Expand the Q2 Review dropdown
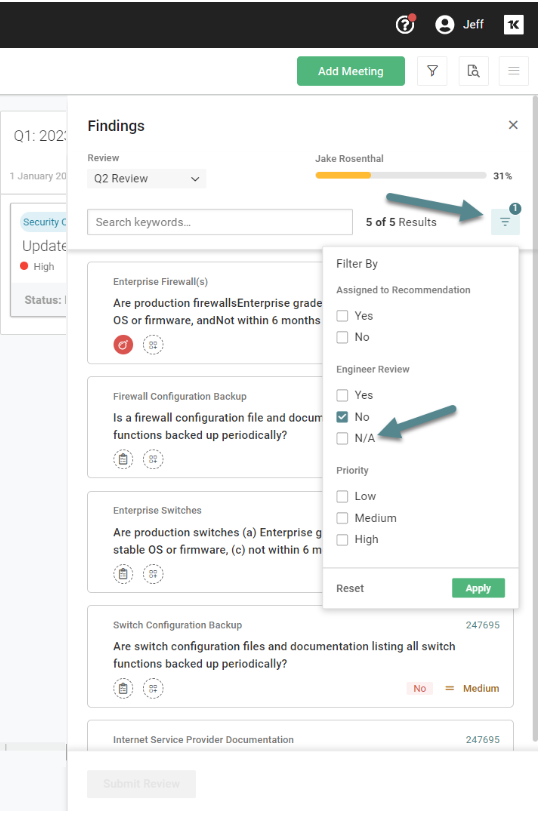The image size is (538, 817). (x=146, y=178)
